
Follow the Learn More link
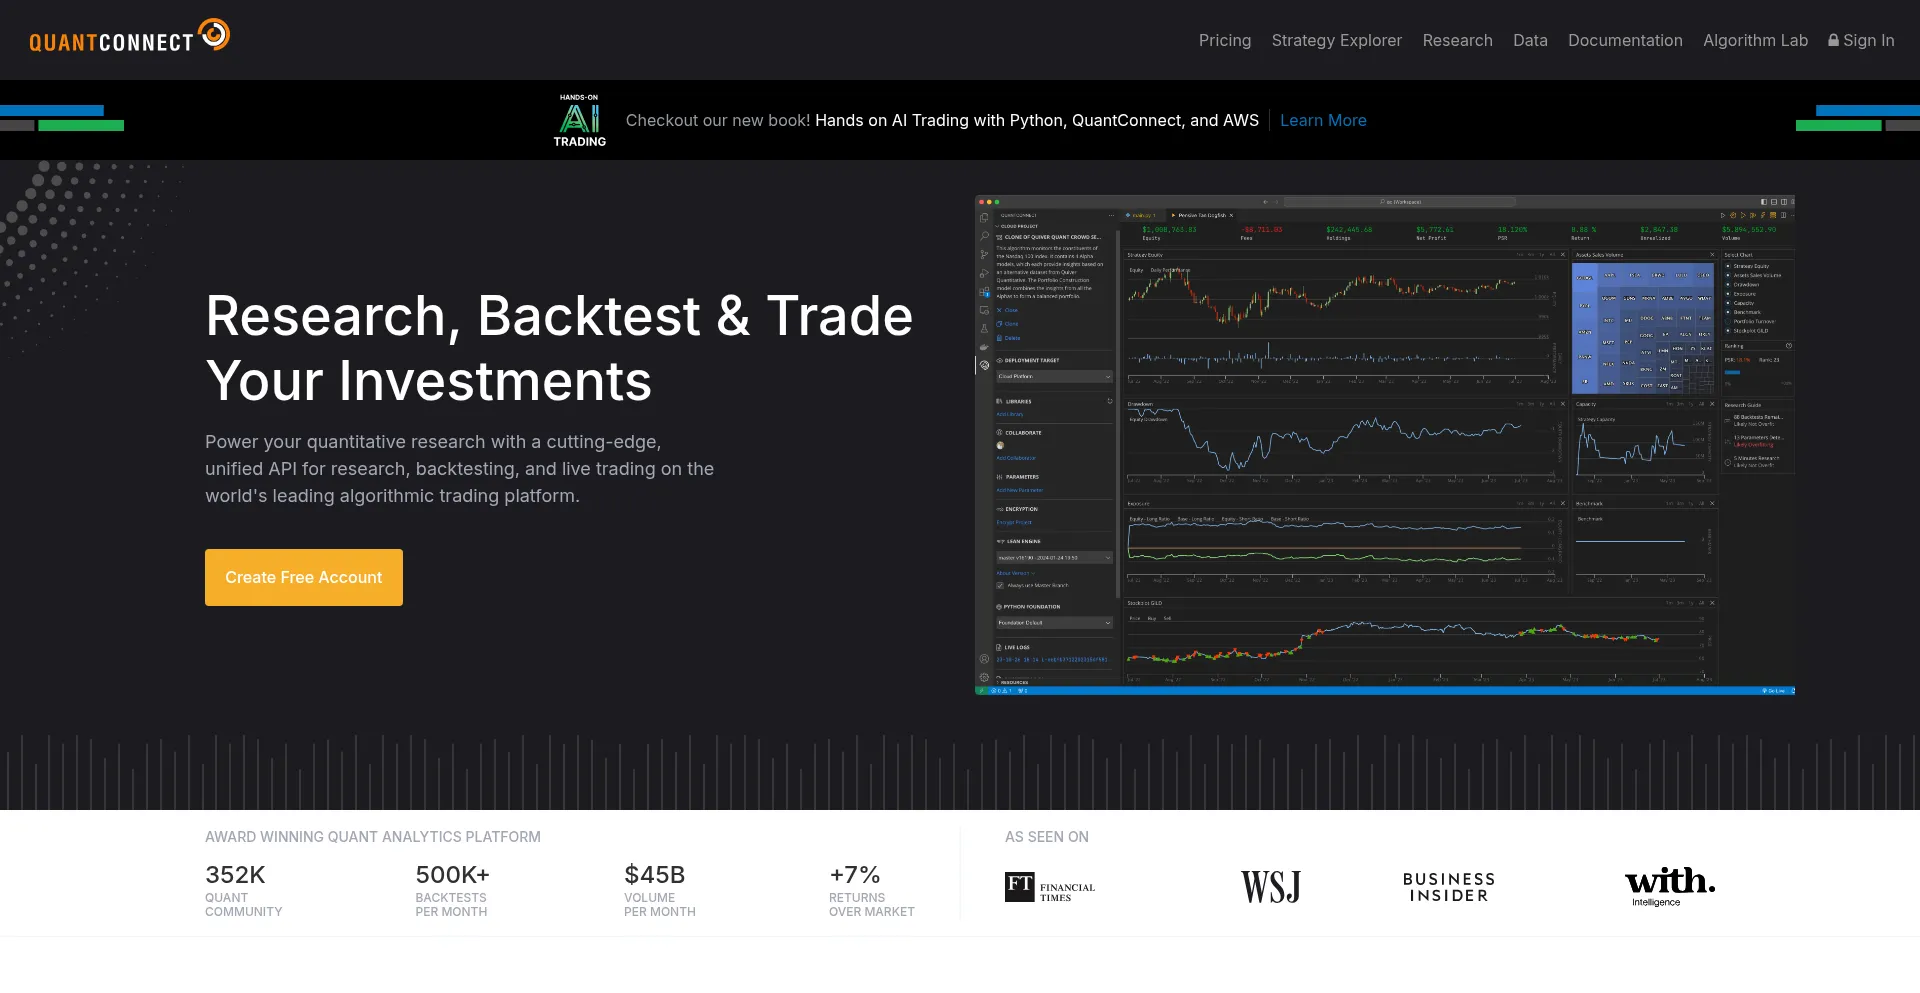1323,120
